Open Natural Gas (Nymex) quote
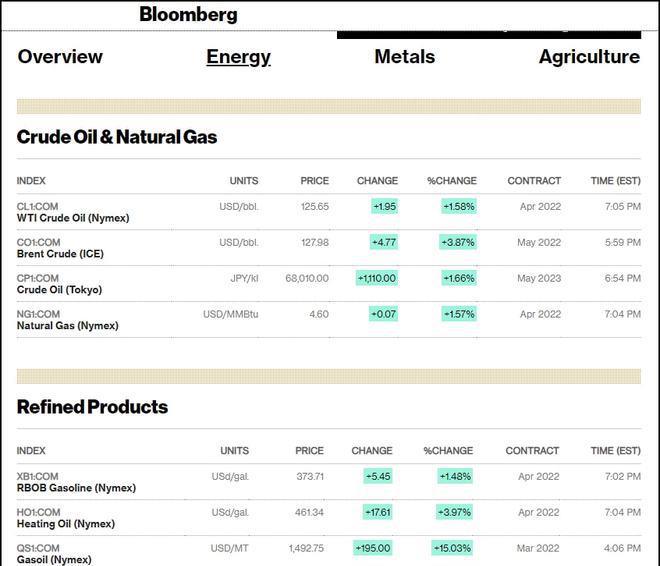 pyautogui.click(x=67, y=326)
